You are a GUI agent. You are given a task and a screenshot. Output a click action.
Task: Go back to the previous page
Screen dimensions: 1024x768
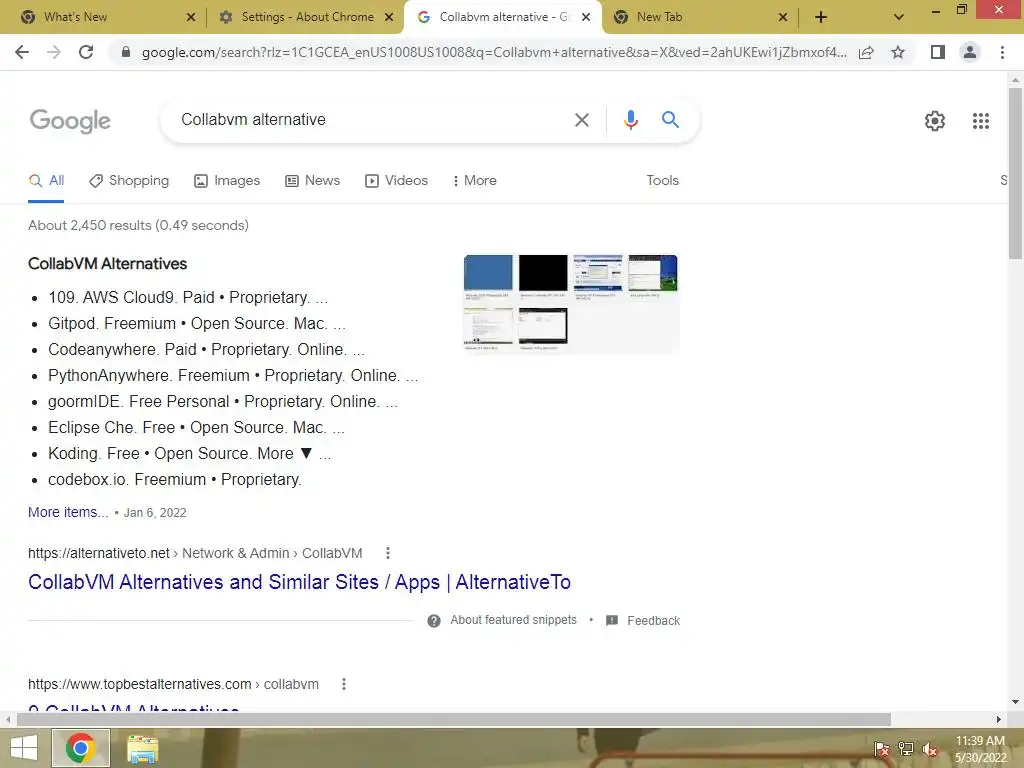tap(22, 52)
